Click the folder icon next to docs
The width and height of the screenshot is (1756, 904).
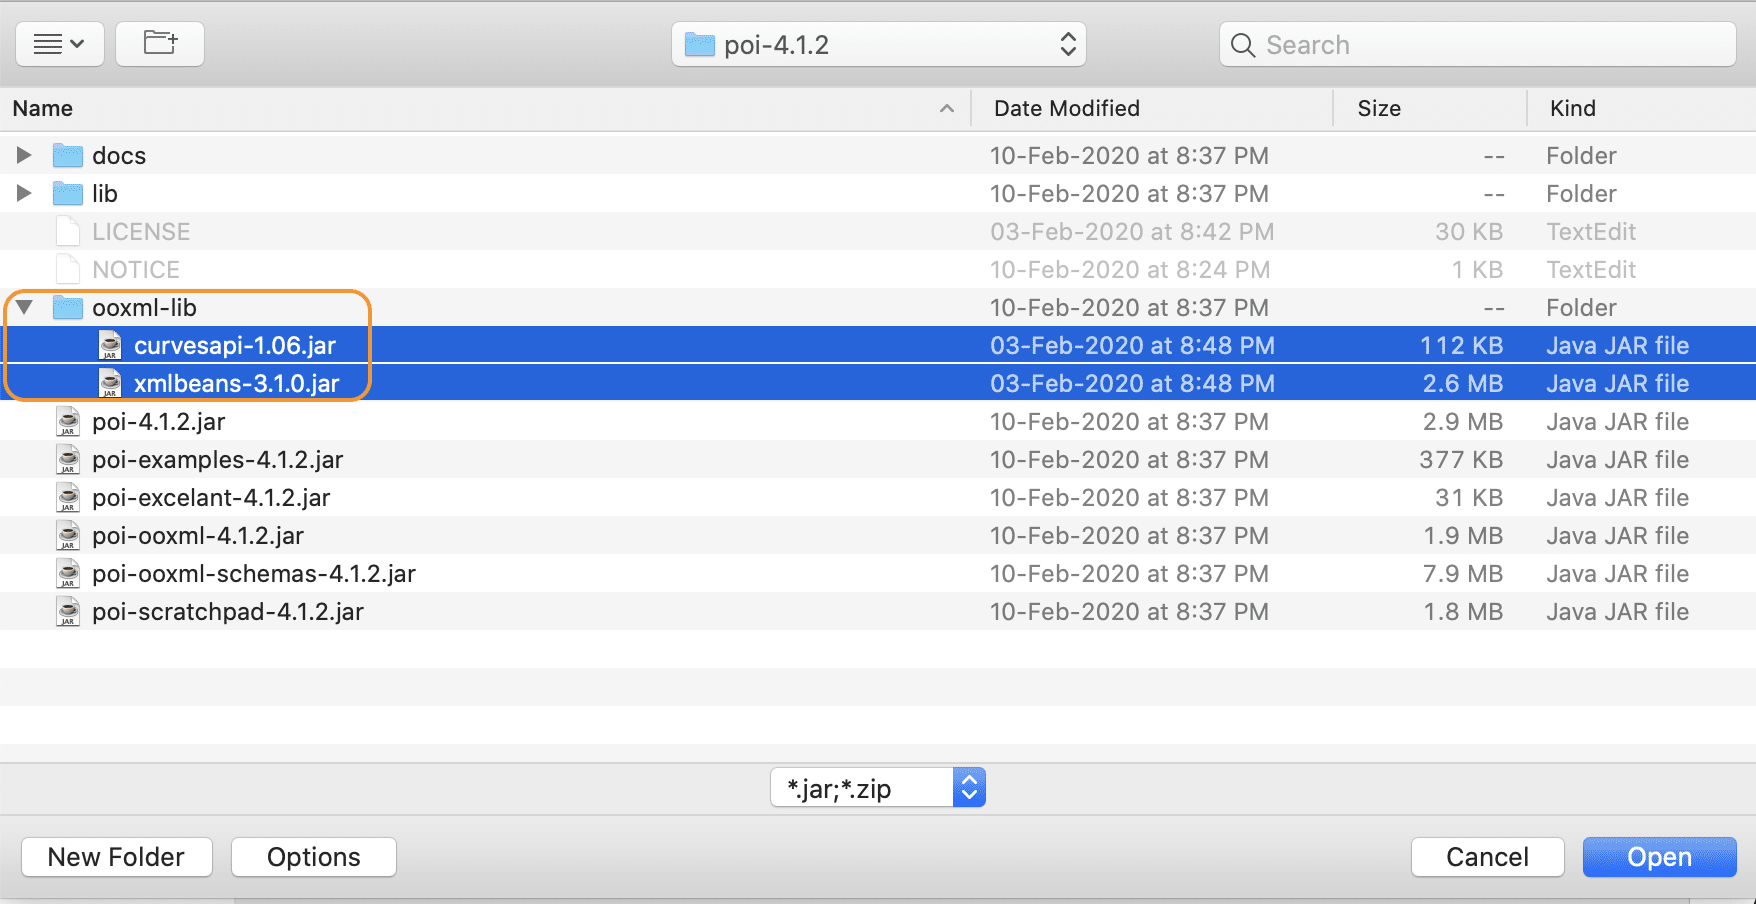coord(66,155)
